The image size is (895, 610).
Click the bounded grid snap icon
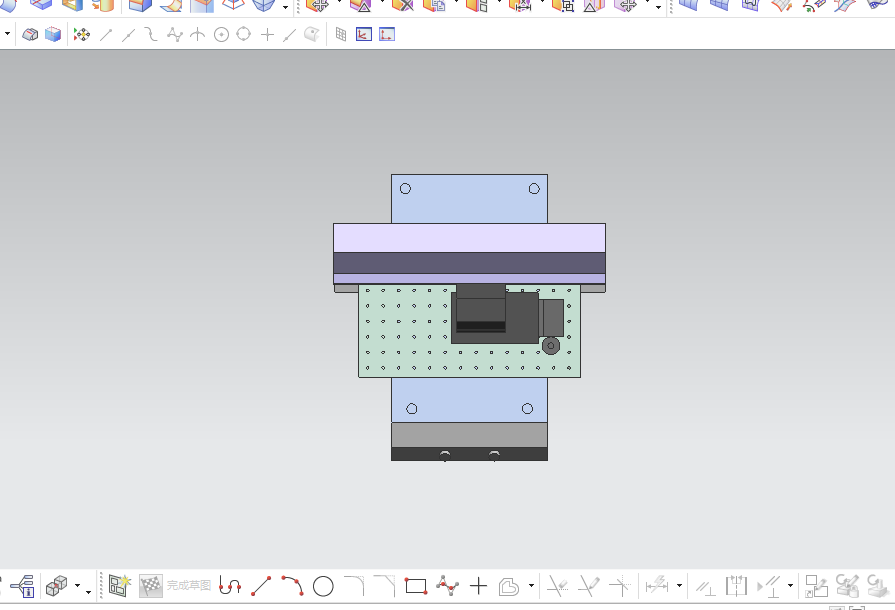(341, 34)
